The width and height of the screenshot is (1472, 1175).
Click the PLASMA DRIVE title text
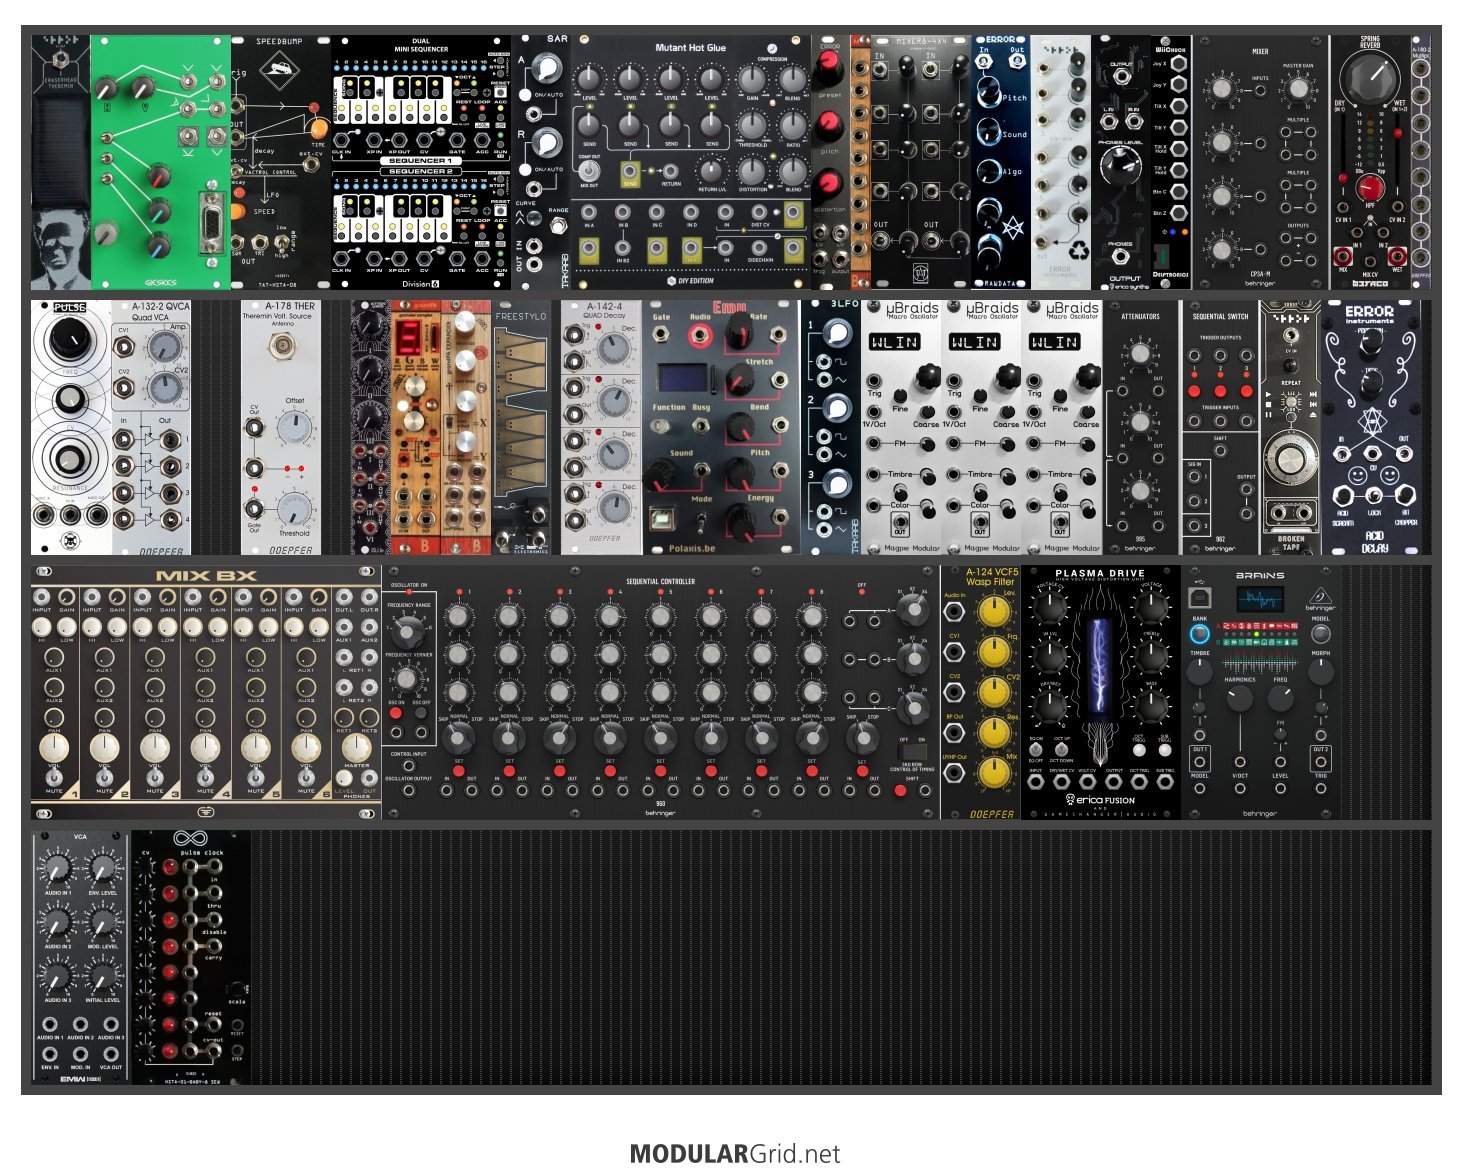1100,574
